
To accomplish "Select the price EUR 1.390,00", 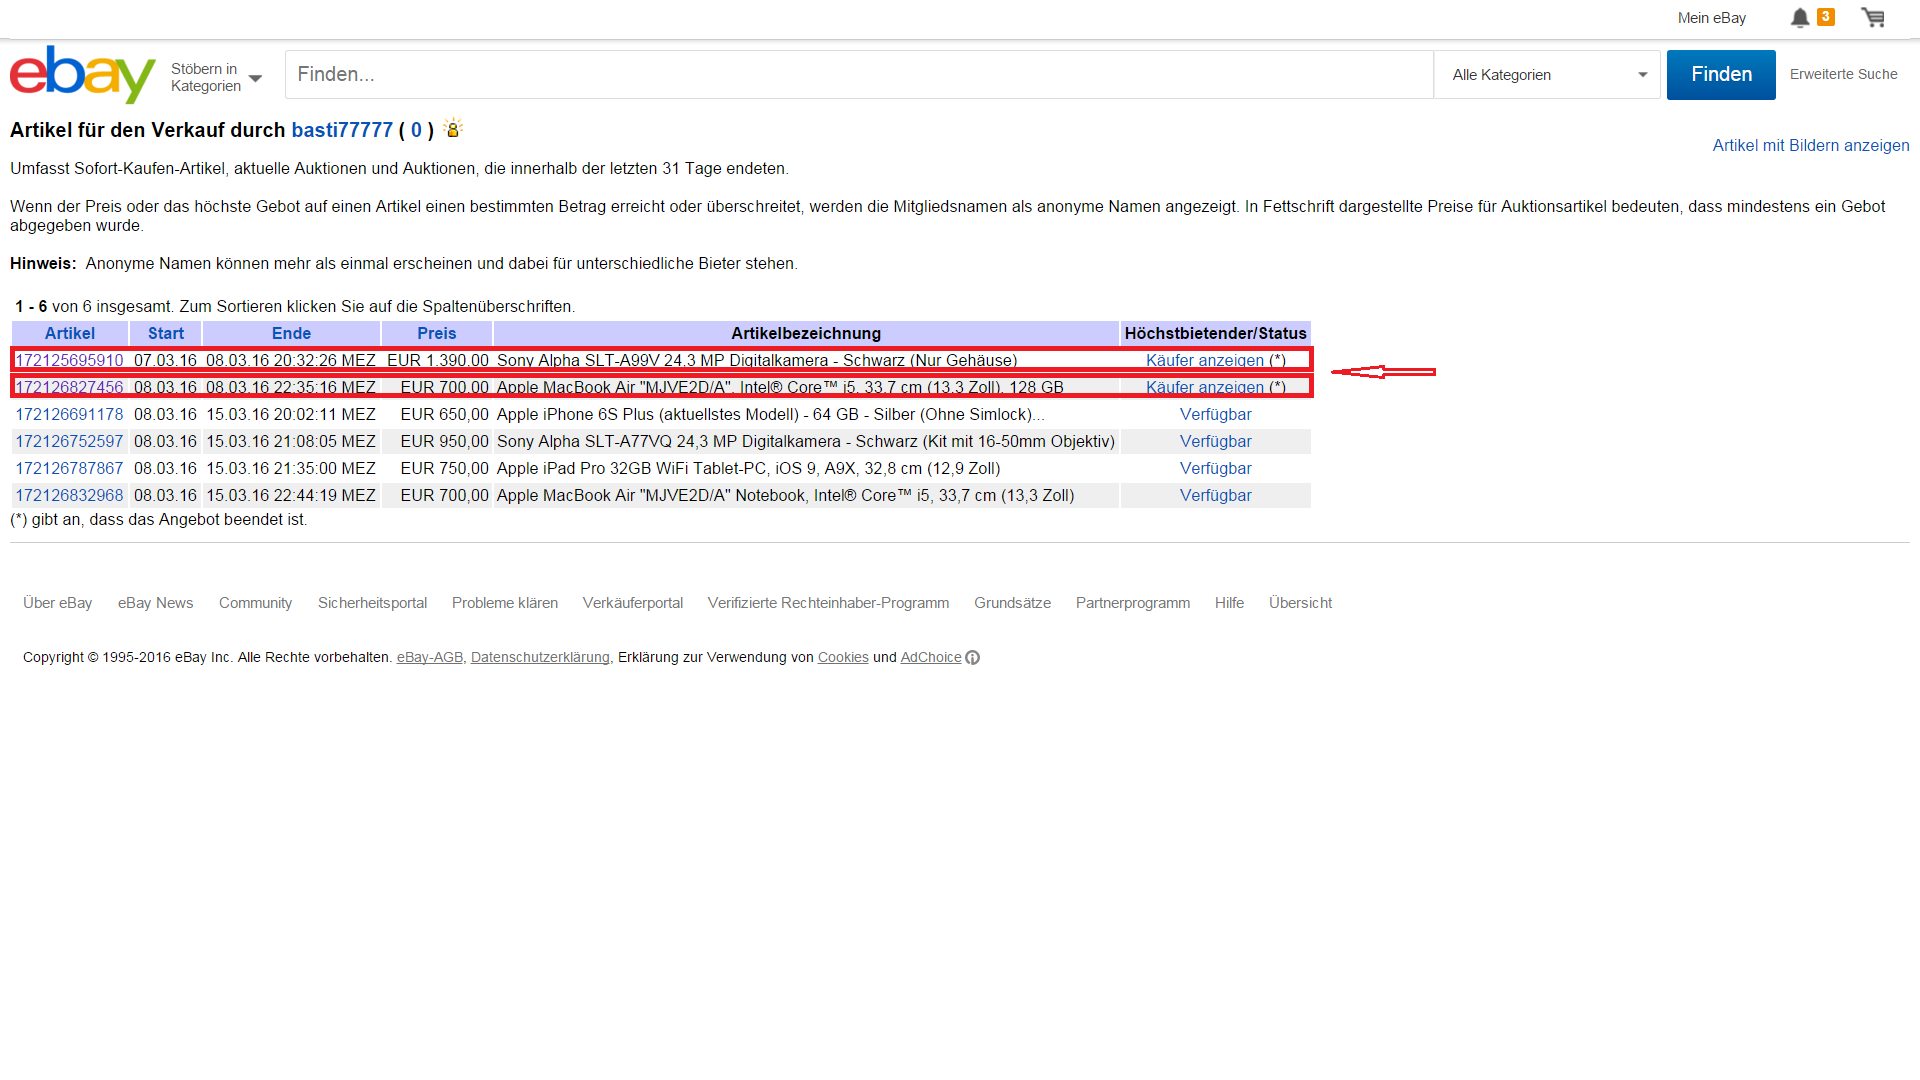I will (438, 360).
